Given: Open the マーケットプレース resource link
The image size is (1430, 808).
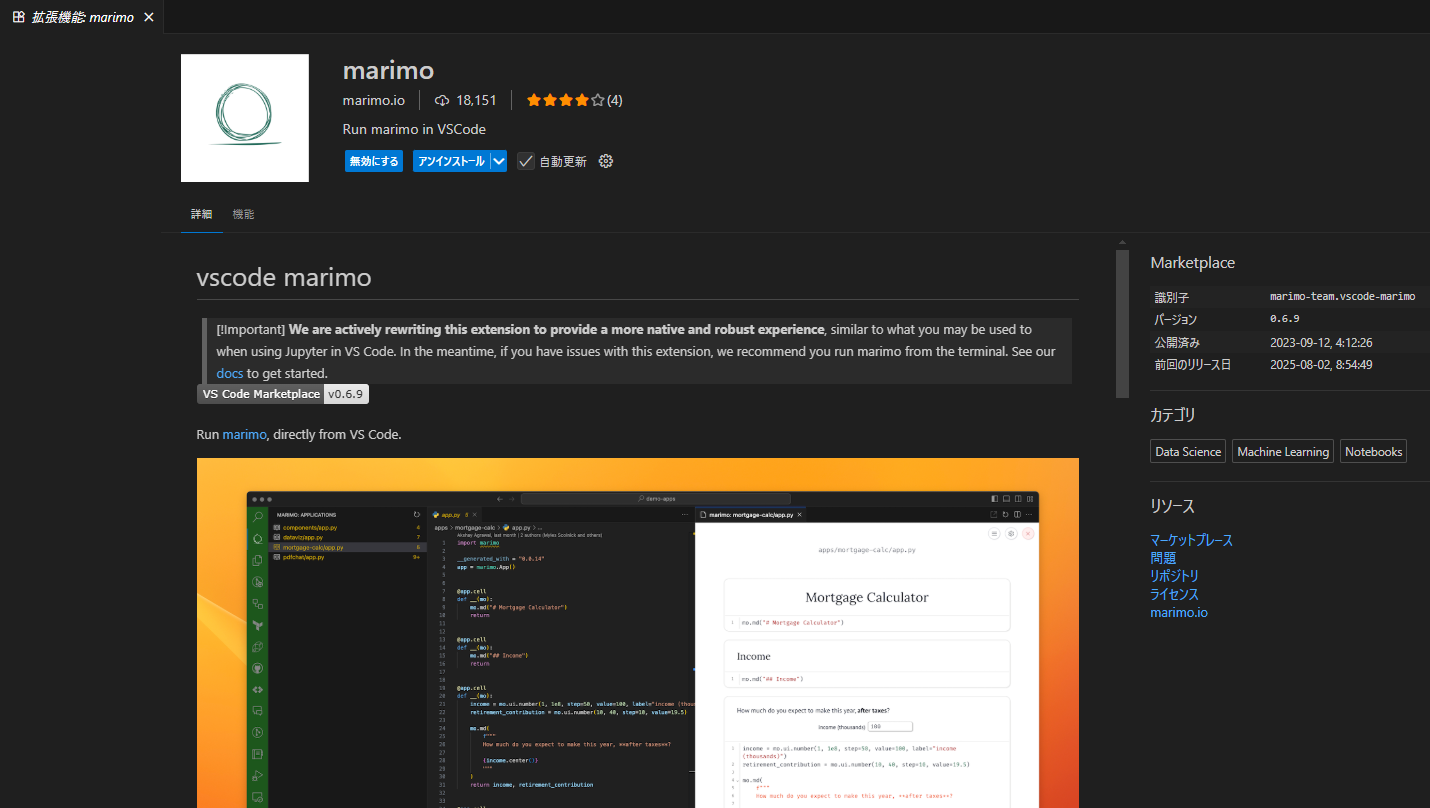Looking at the screenshot, I should click(1191, 540).
